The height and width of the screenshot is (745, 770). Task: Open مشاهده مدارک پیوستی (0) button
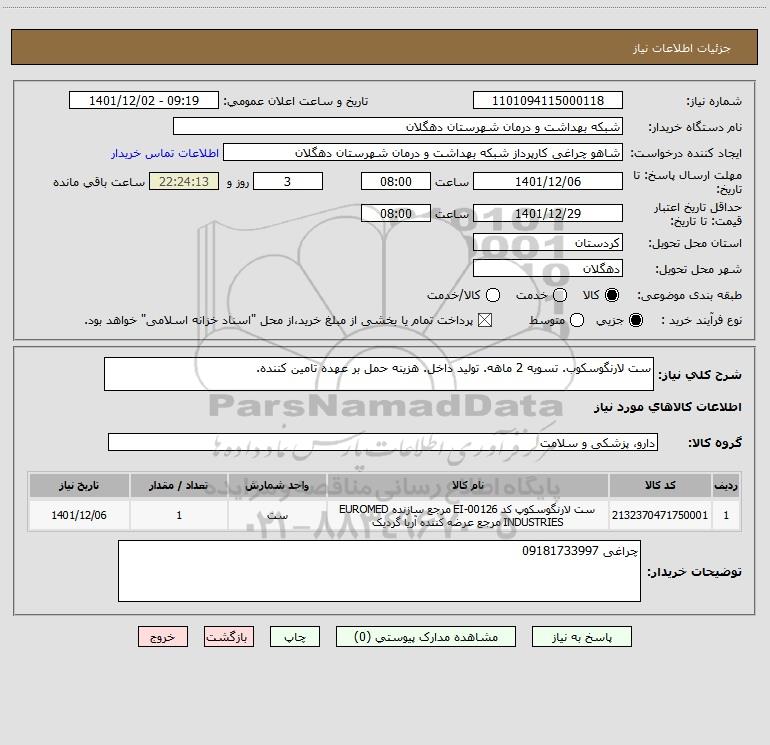pyautogui.click(x=426, y=637)
